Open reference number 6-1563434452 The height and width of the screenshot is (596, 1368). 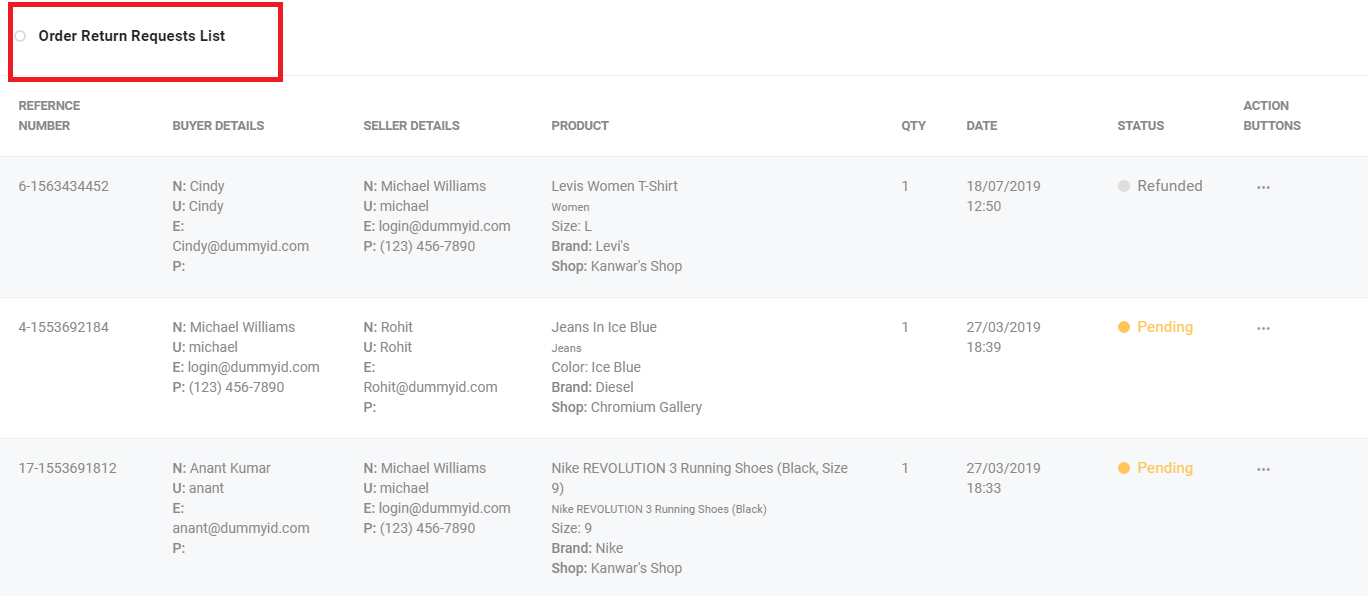click(x=64, y=186)
